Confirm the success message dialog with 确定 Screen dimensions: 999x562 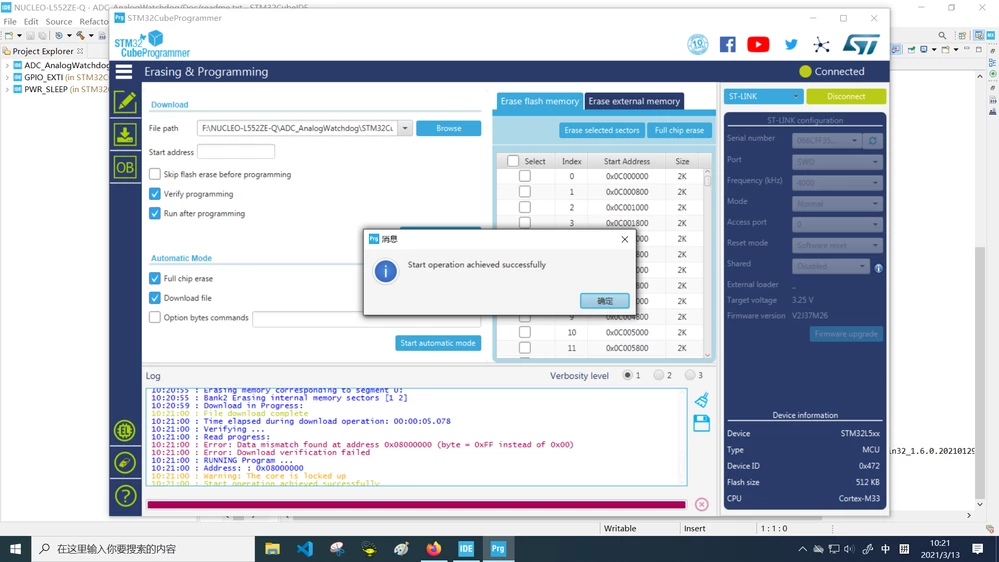point(605,301)
